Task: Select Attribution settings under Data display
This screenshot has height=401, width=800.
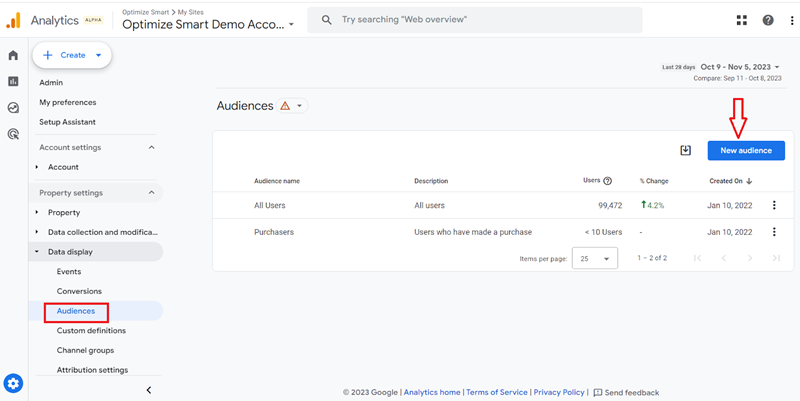Action: [92, 370]
